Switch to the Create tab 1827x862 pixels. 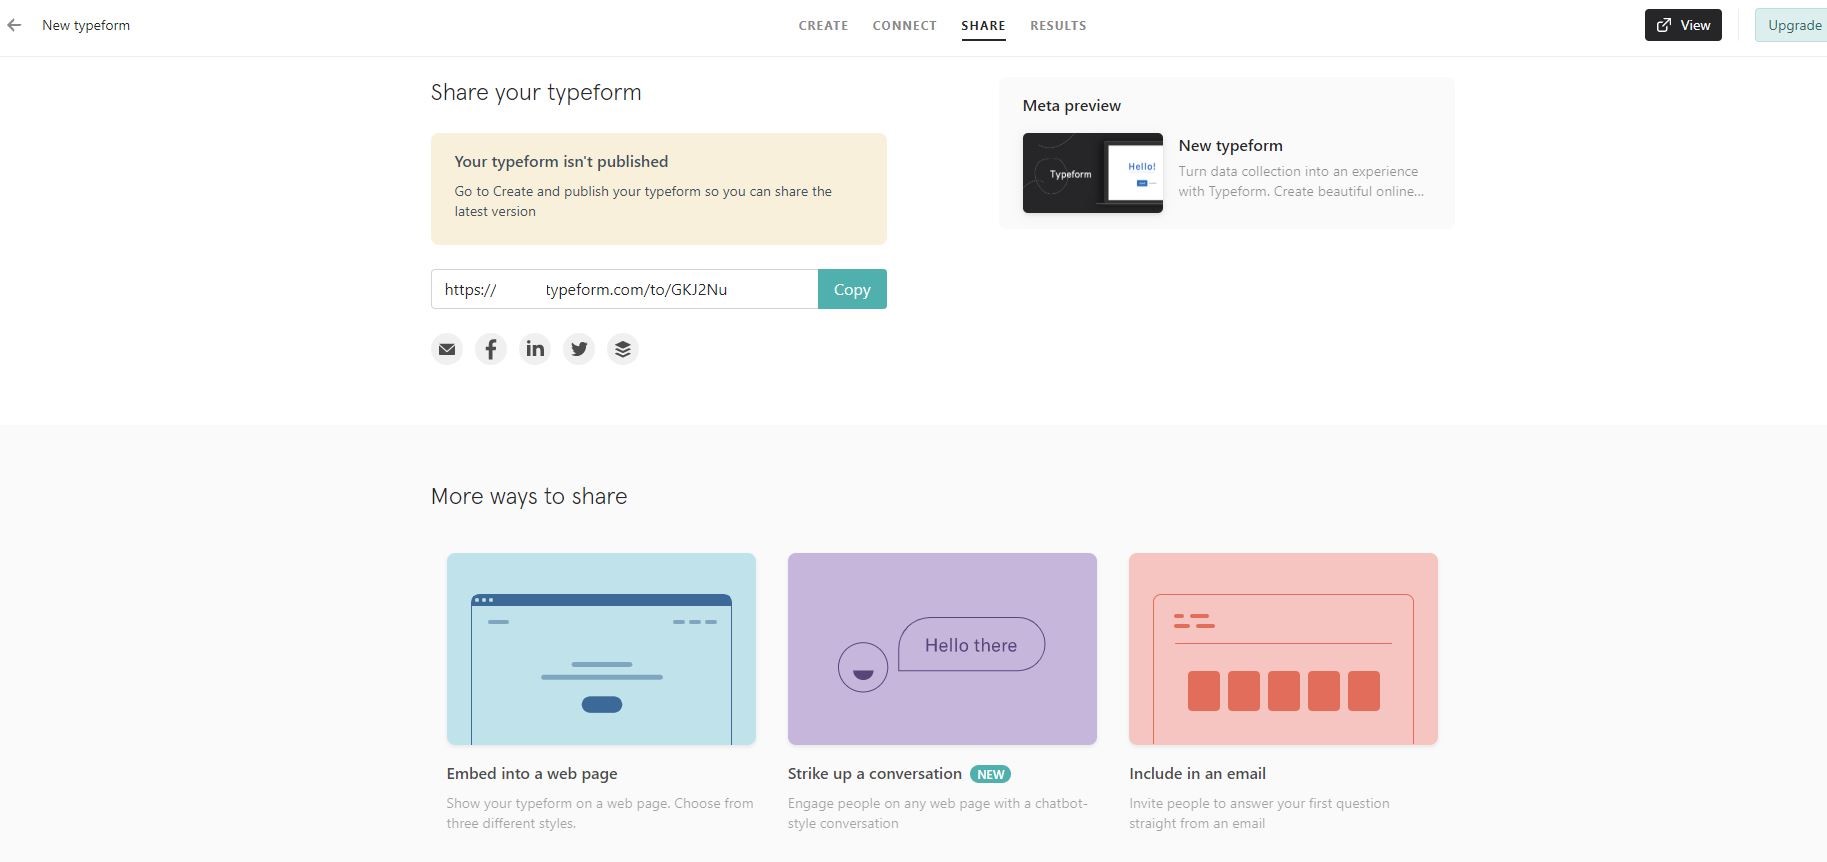tap(823, 26)
